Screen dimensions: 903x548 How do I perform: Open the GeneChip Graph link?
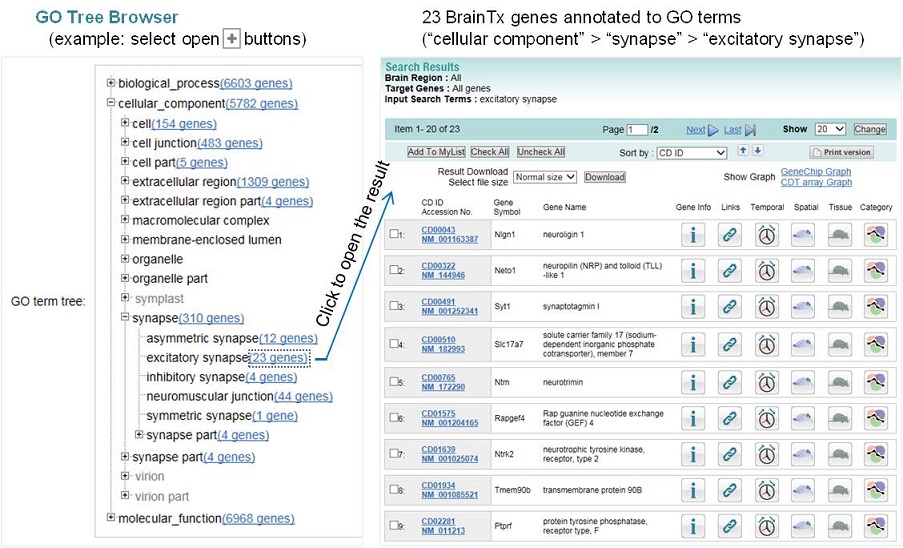click(816, 172)
